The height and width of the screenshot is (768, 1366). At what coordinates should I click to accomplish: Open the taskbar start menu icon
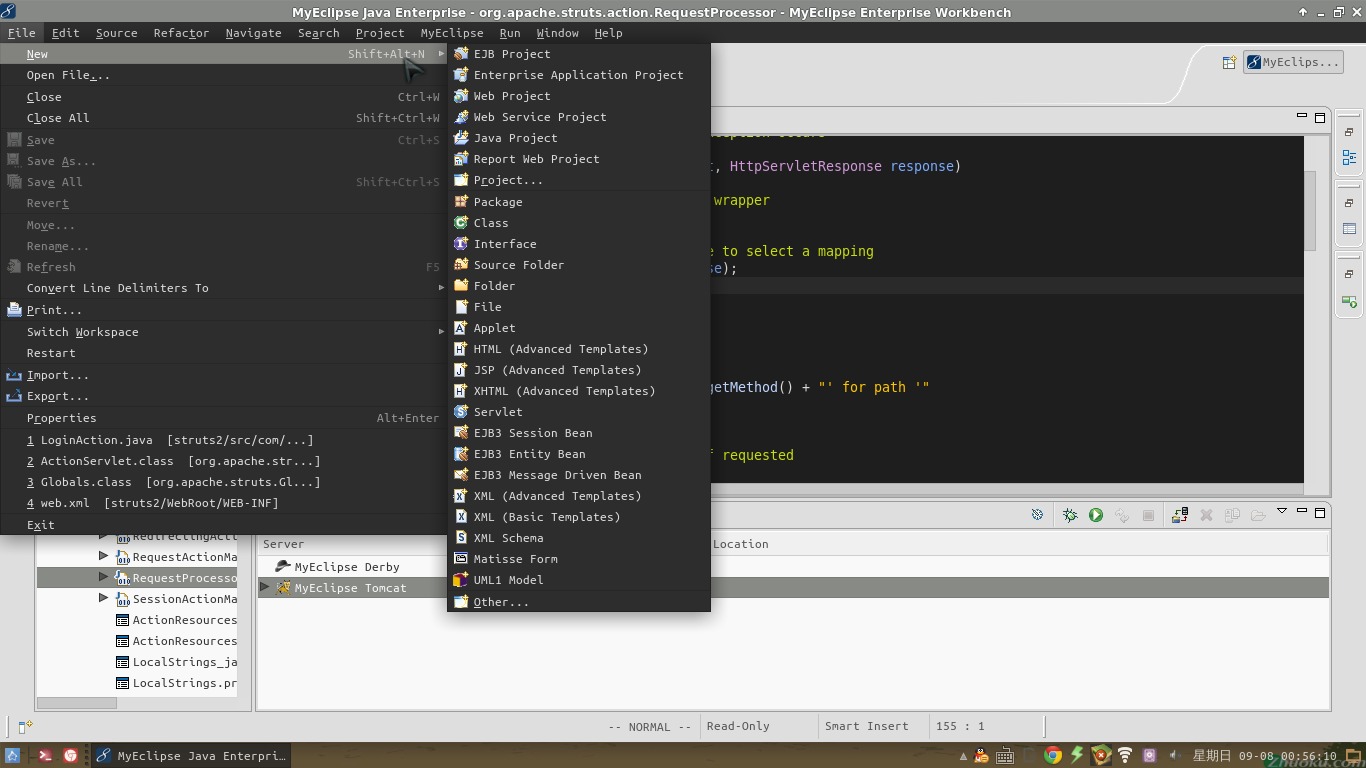(13, 756)
